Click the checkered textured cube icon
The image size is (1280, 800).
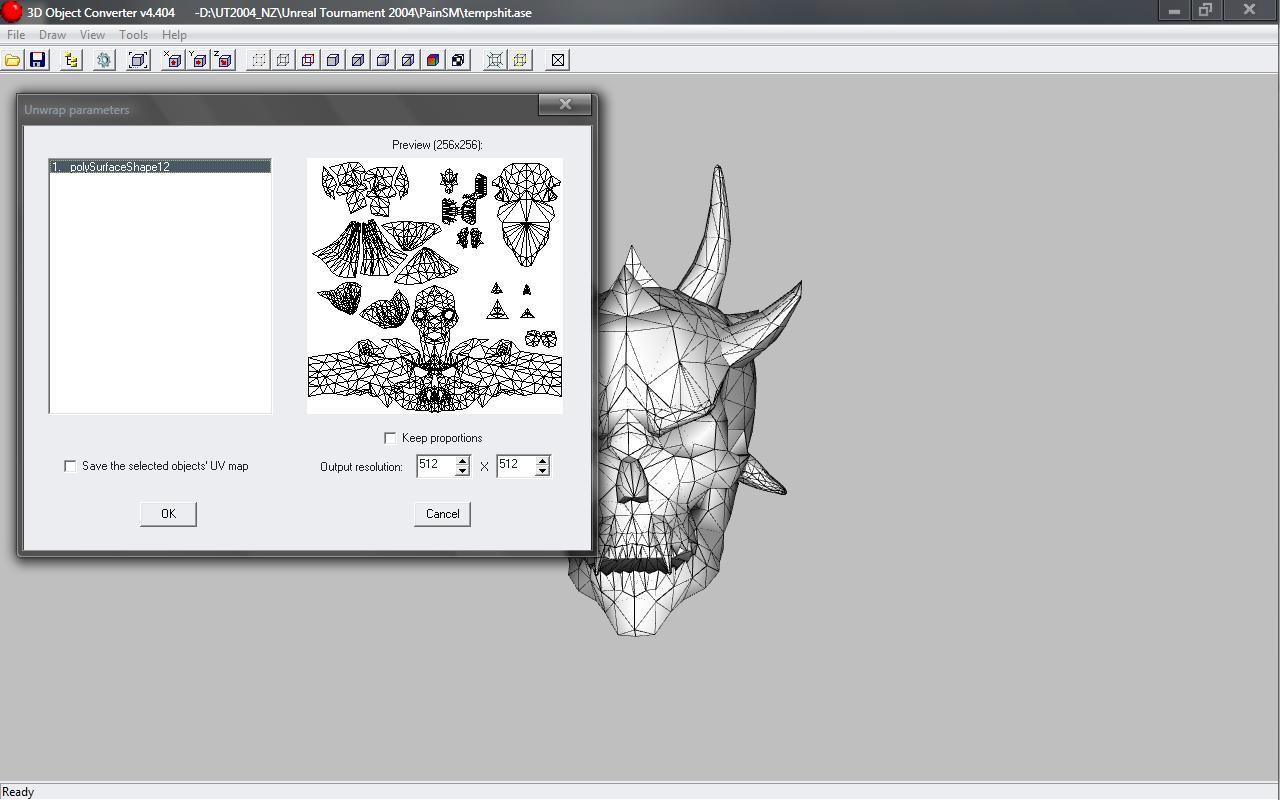point(458,60)
